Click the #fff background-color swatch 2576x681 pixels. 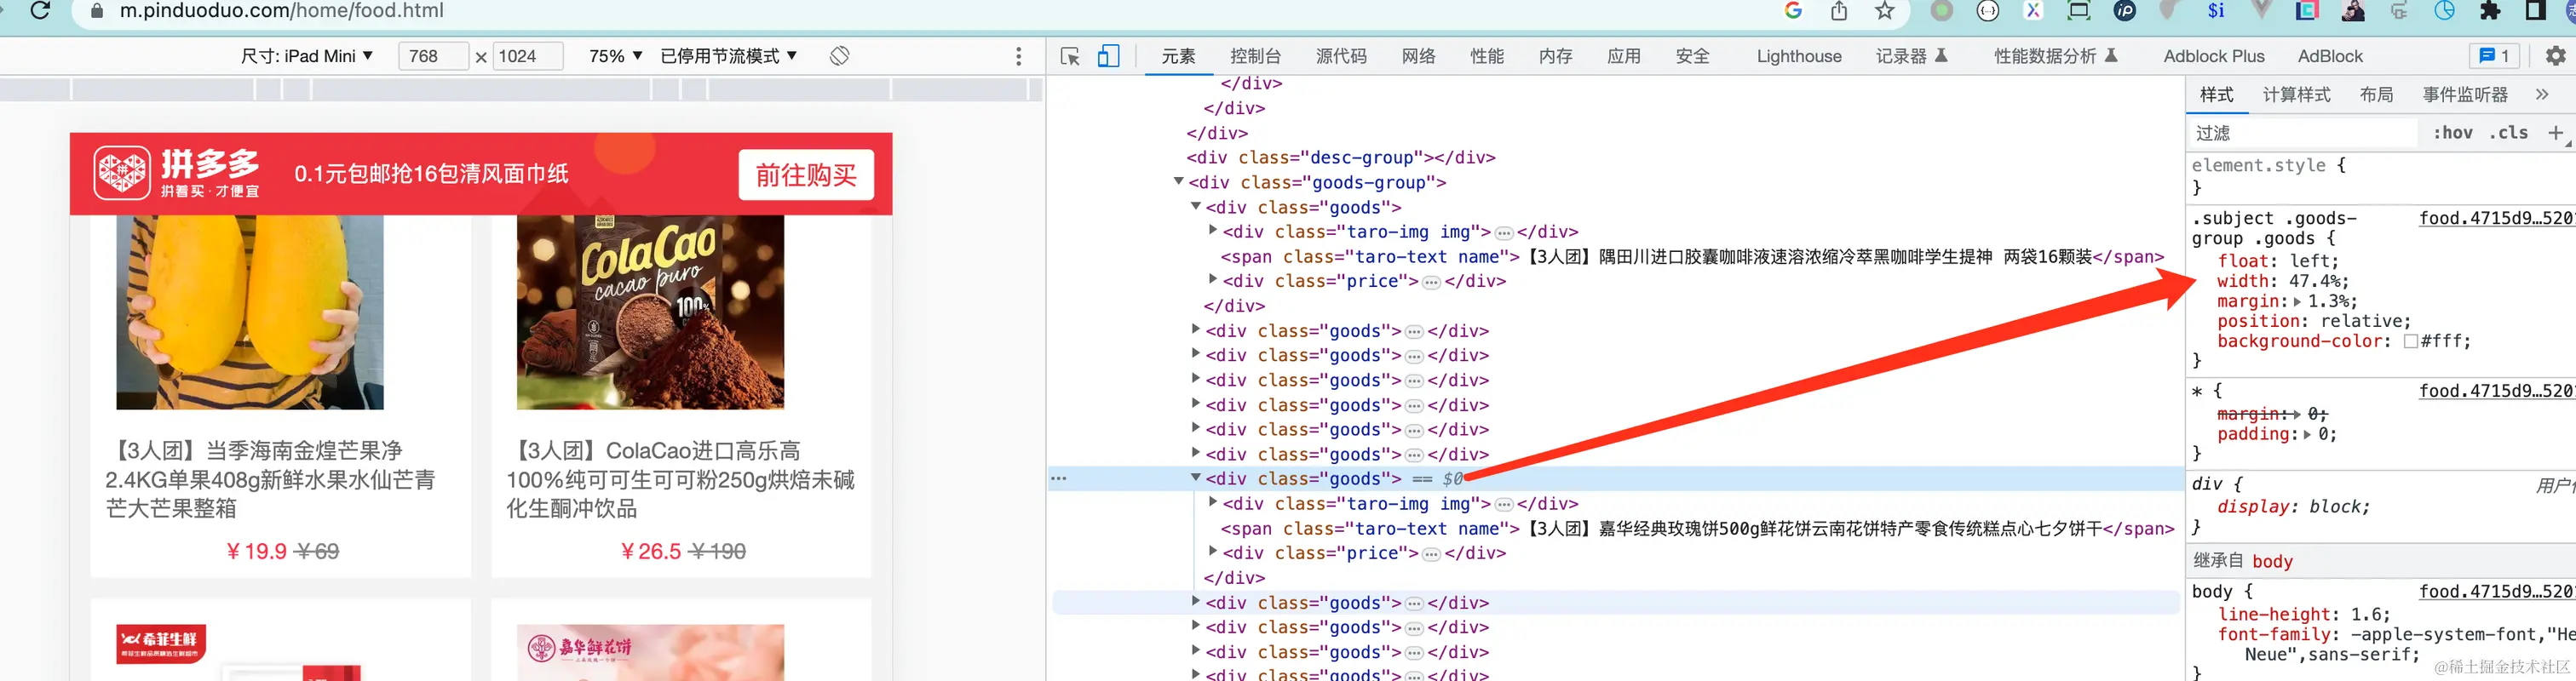2411,342
